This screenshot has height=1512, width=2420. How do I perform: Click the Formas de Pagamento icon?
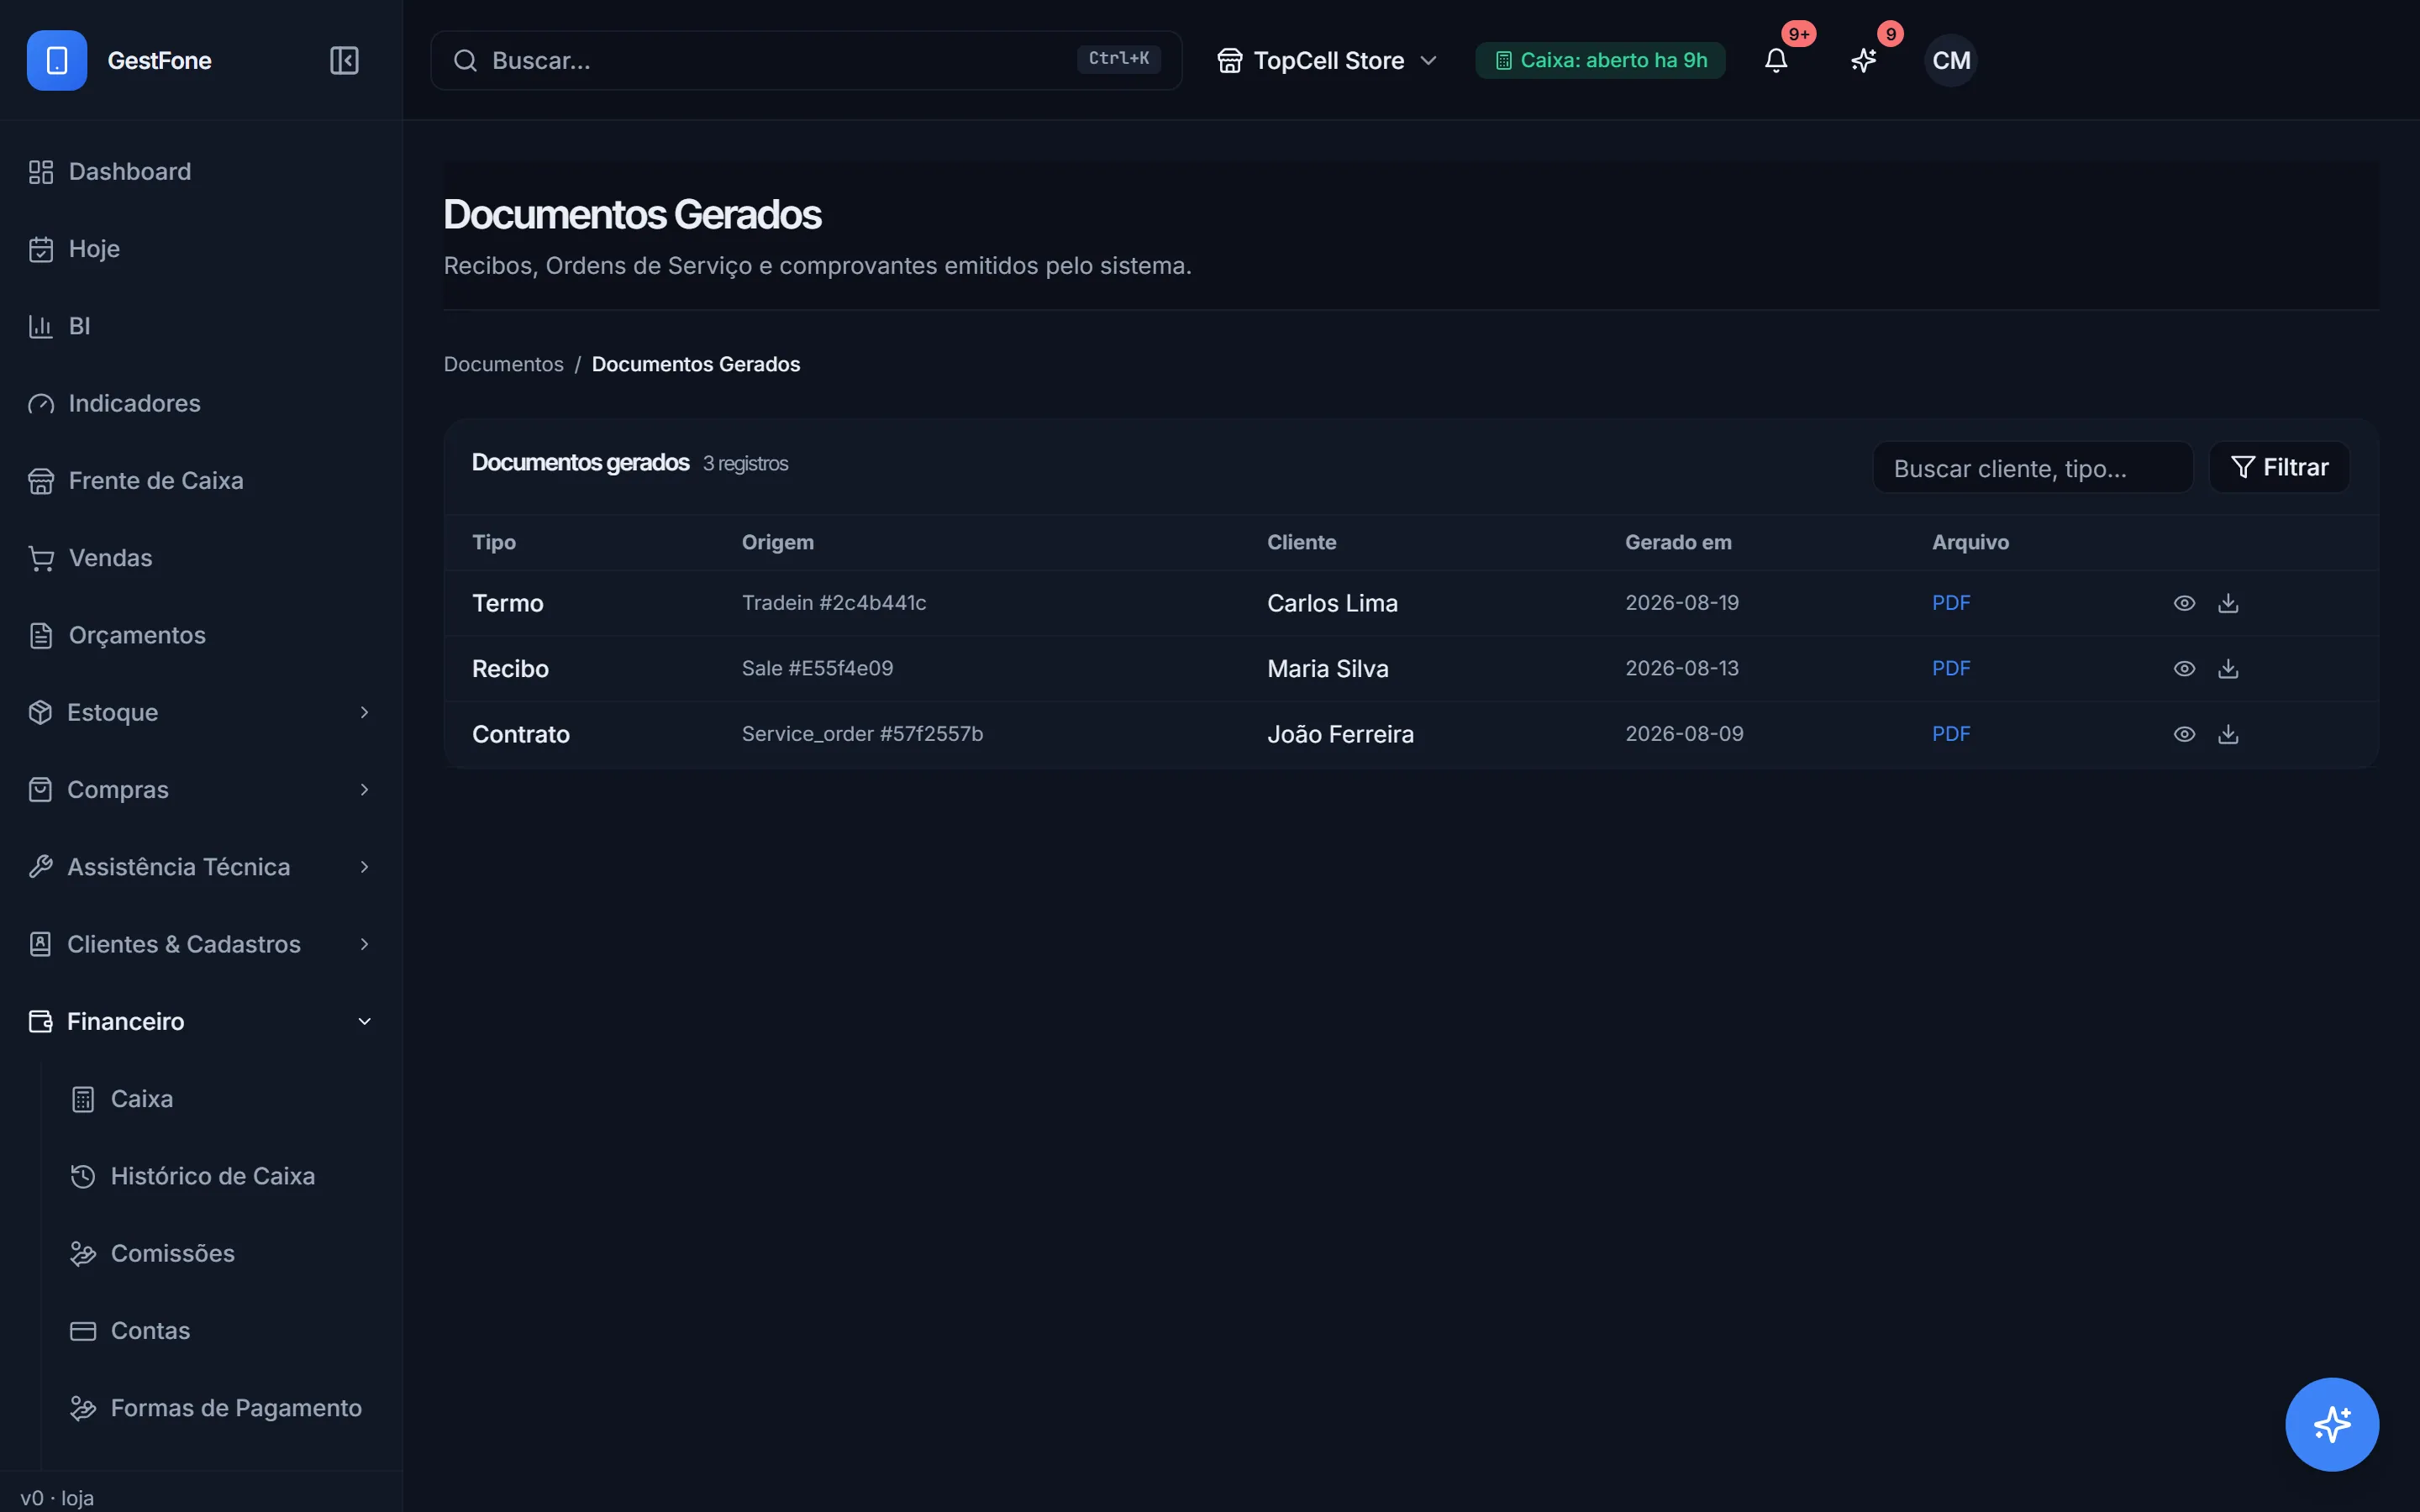pos(83,1408)
